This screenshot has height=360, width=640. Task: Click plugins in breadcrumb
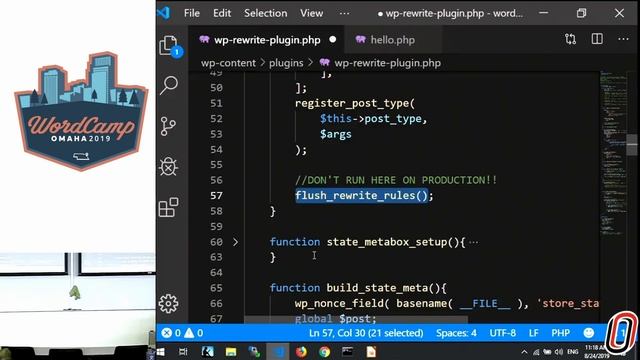286,63
